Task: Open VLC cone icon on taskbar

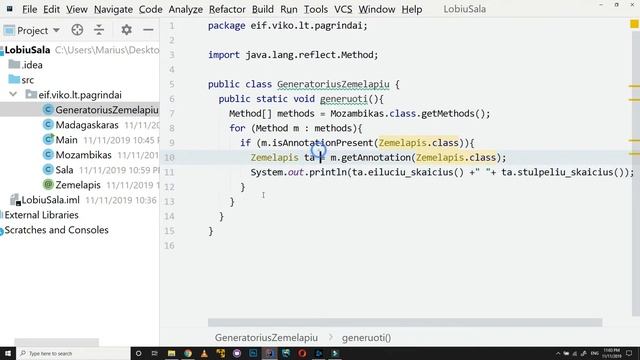Action: pos(204,353)
